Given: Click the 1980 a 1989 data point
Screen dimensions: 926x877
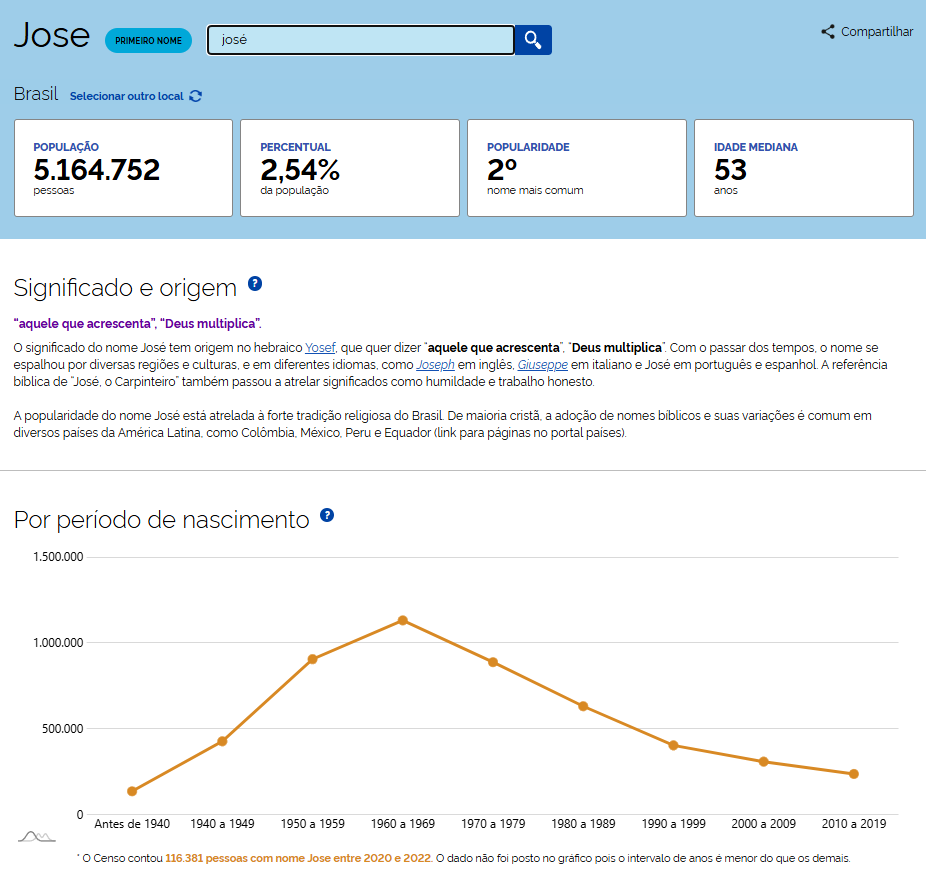Looking at the screenshot, I should 583,706.
